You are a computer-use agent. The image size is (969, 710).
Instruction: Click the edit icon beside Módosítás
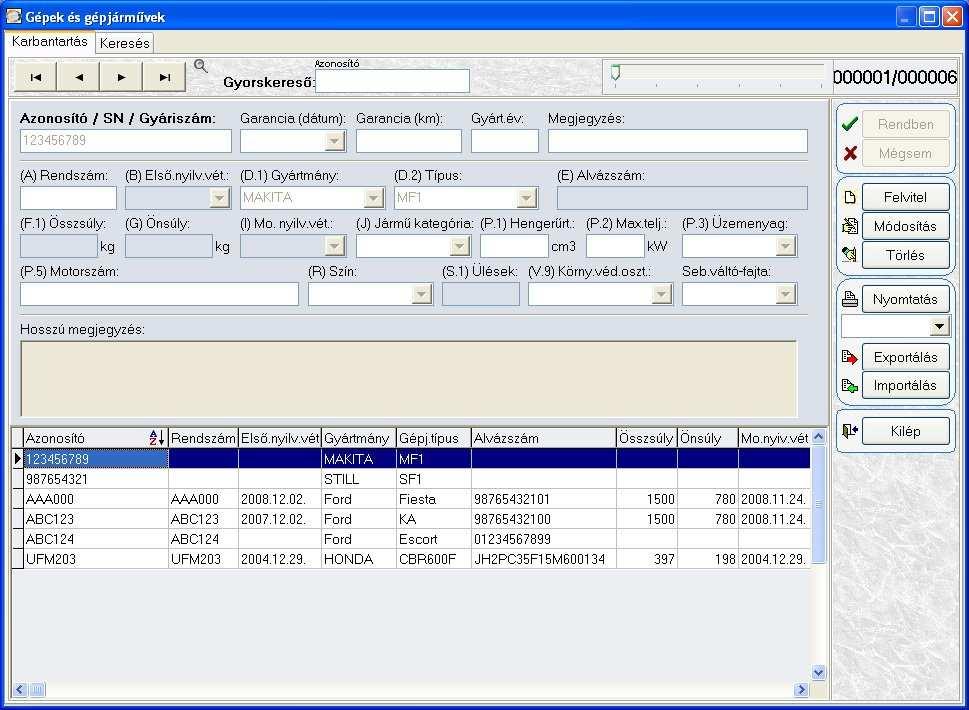pos(850,226)
